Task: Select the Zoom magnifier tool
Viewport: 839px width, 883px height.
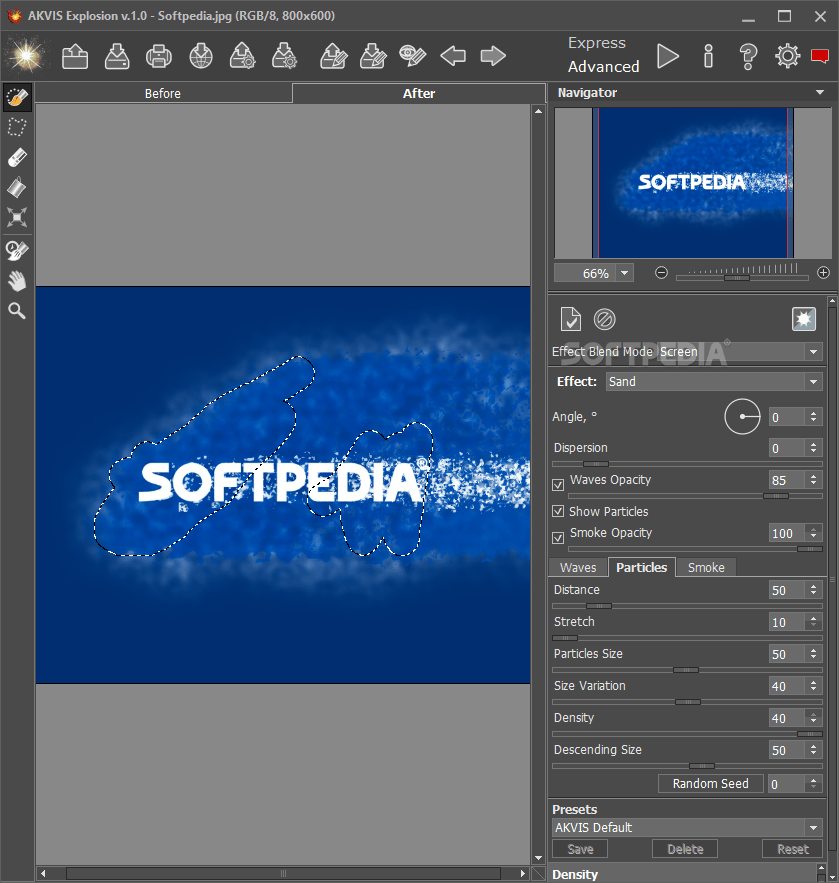Action: 17,310
